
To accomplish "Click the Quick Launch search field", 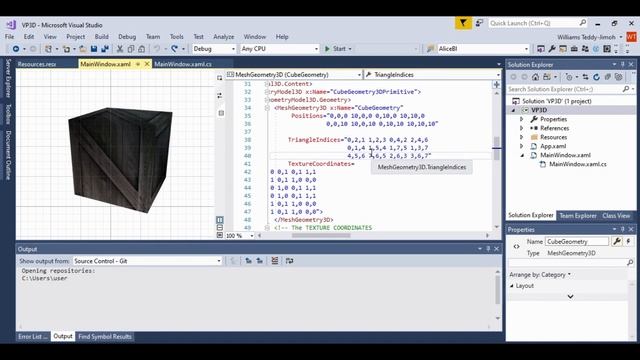I will tap(538, 23).
